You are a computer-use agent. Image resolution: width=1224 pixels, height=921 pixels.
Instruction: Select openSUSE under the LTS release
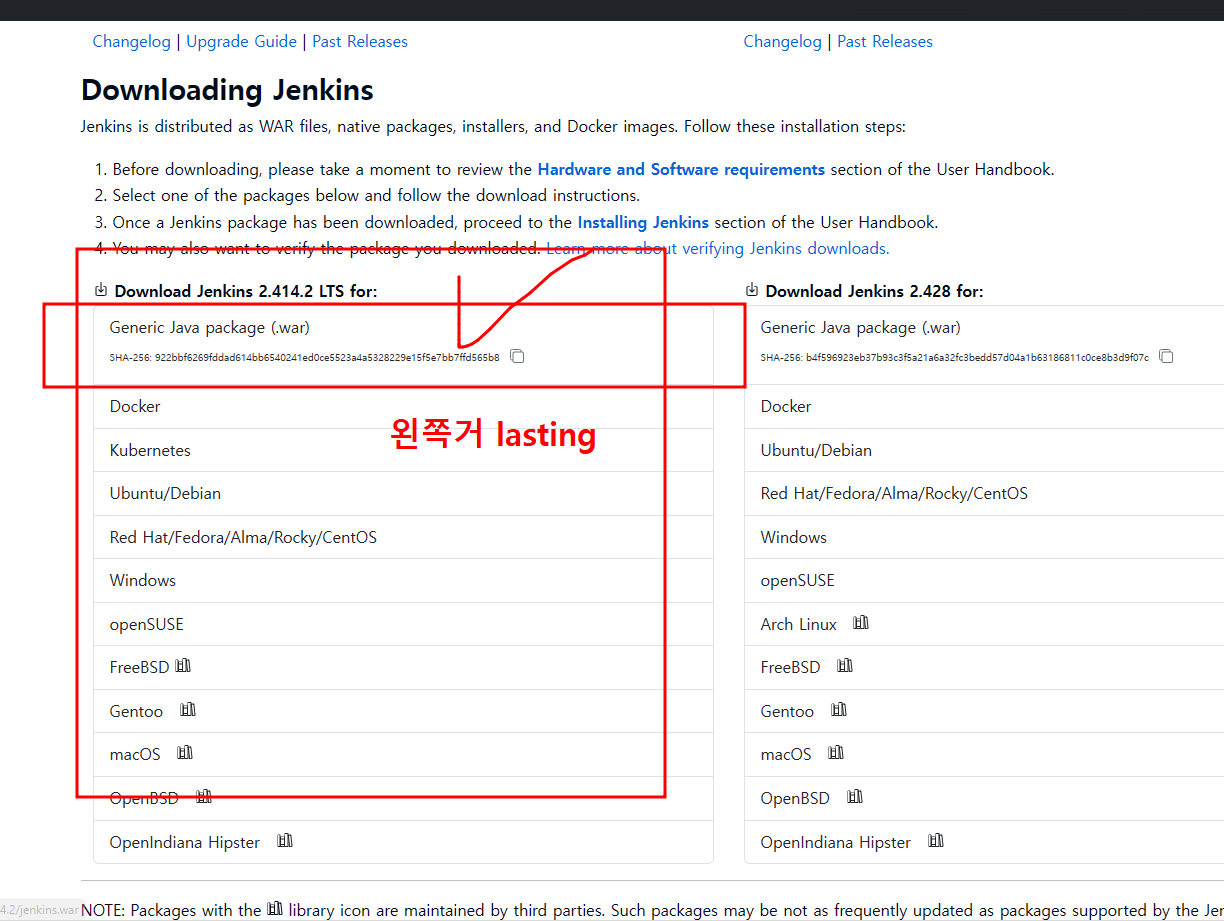403,624
